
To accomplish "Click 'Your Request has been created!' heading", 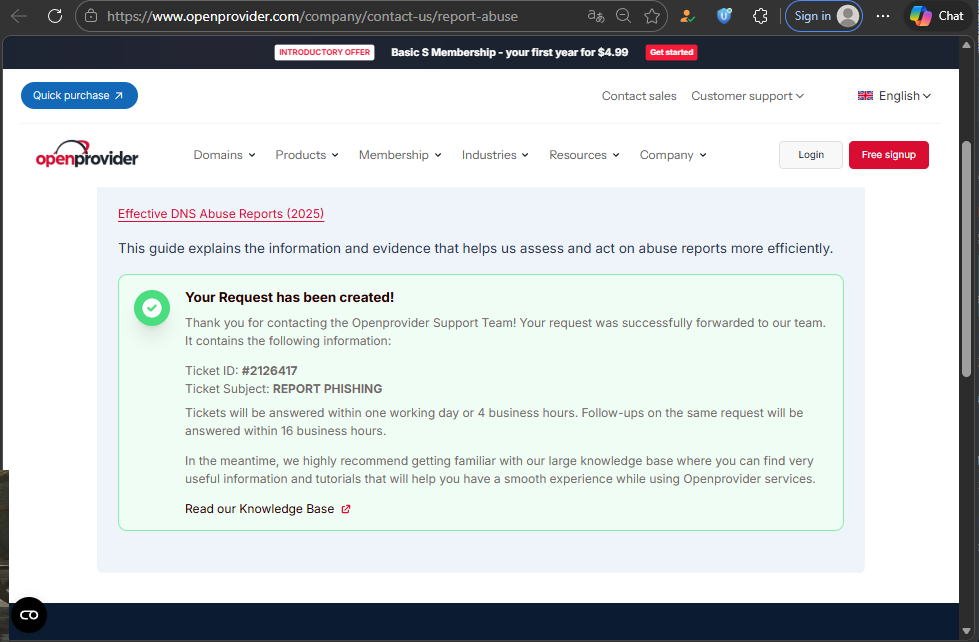I will tap(289, 297).
